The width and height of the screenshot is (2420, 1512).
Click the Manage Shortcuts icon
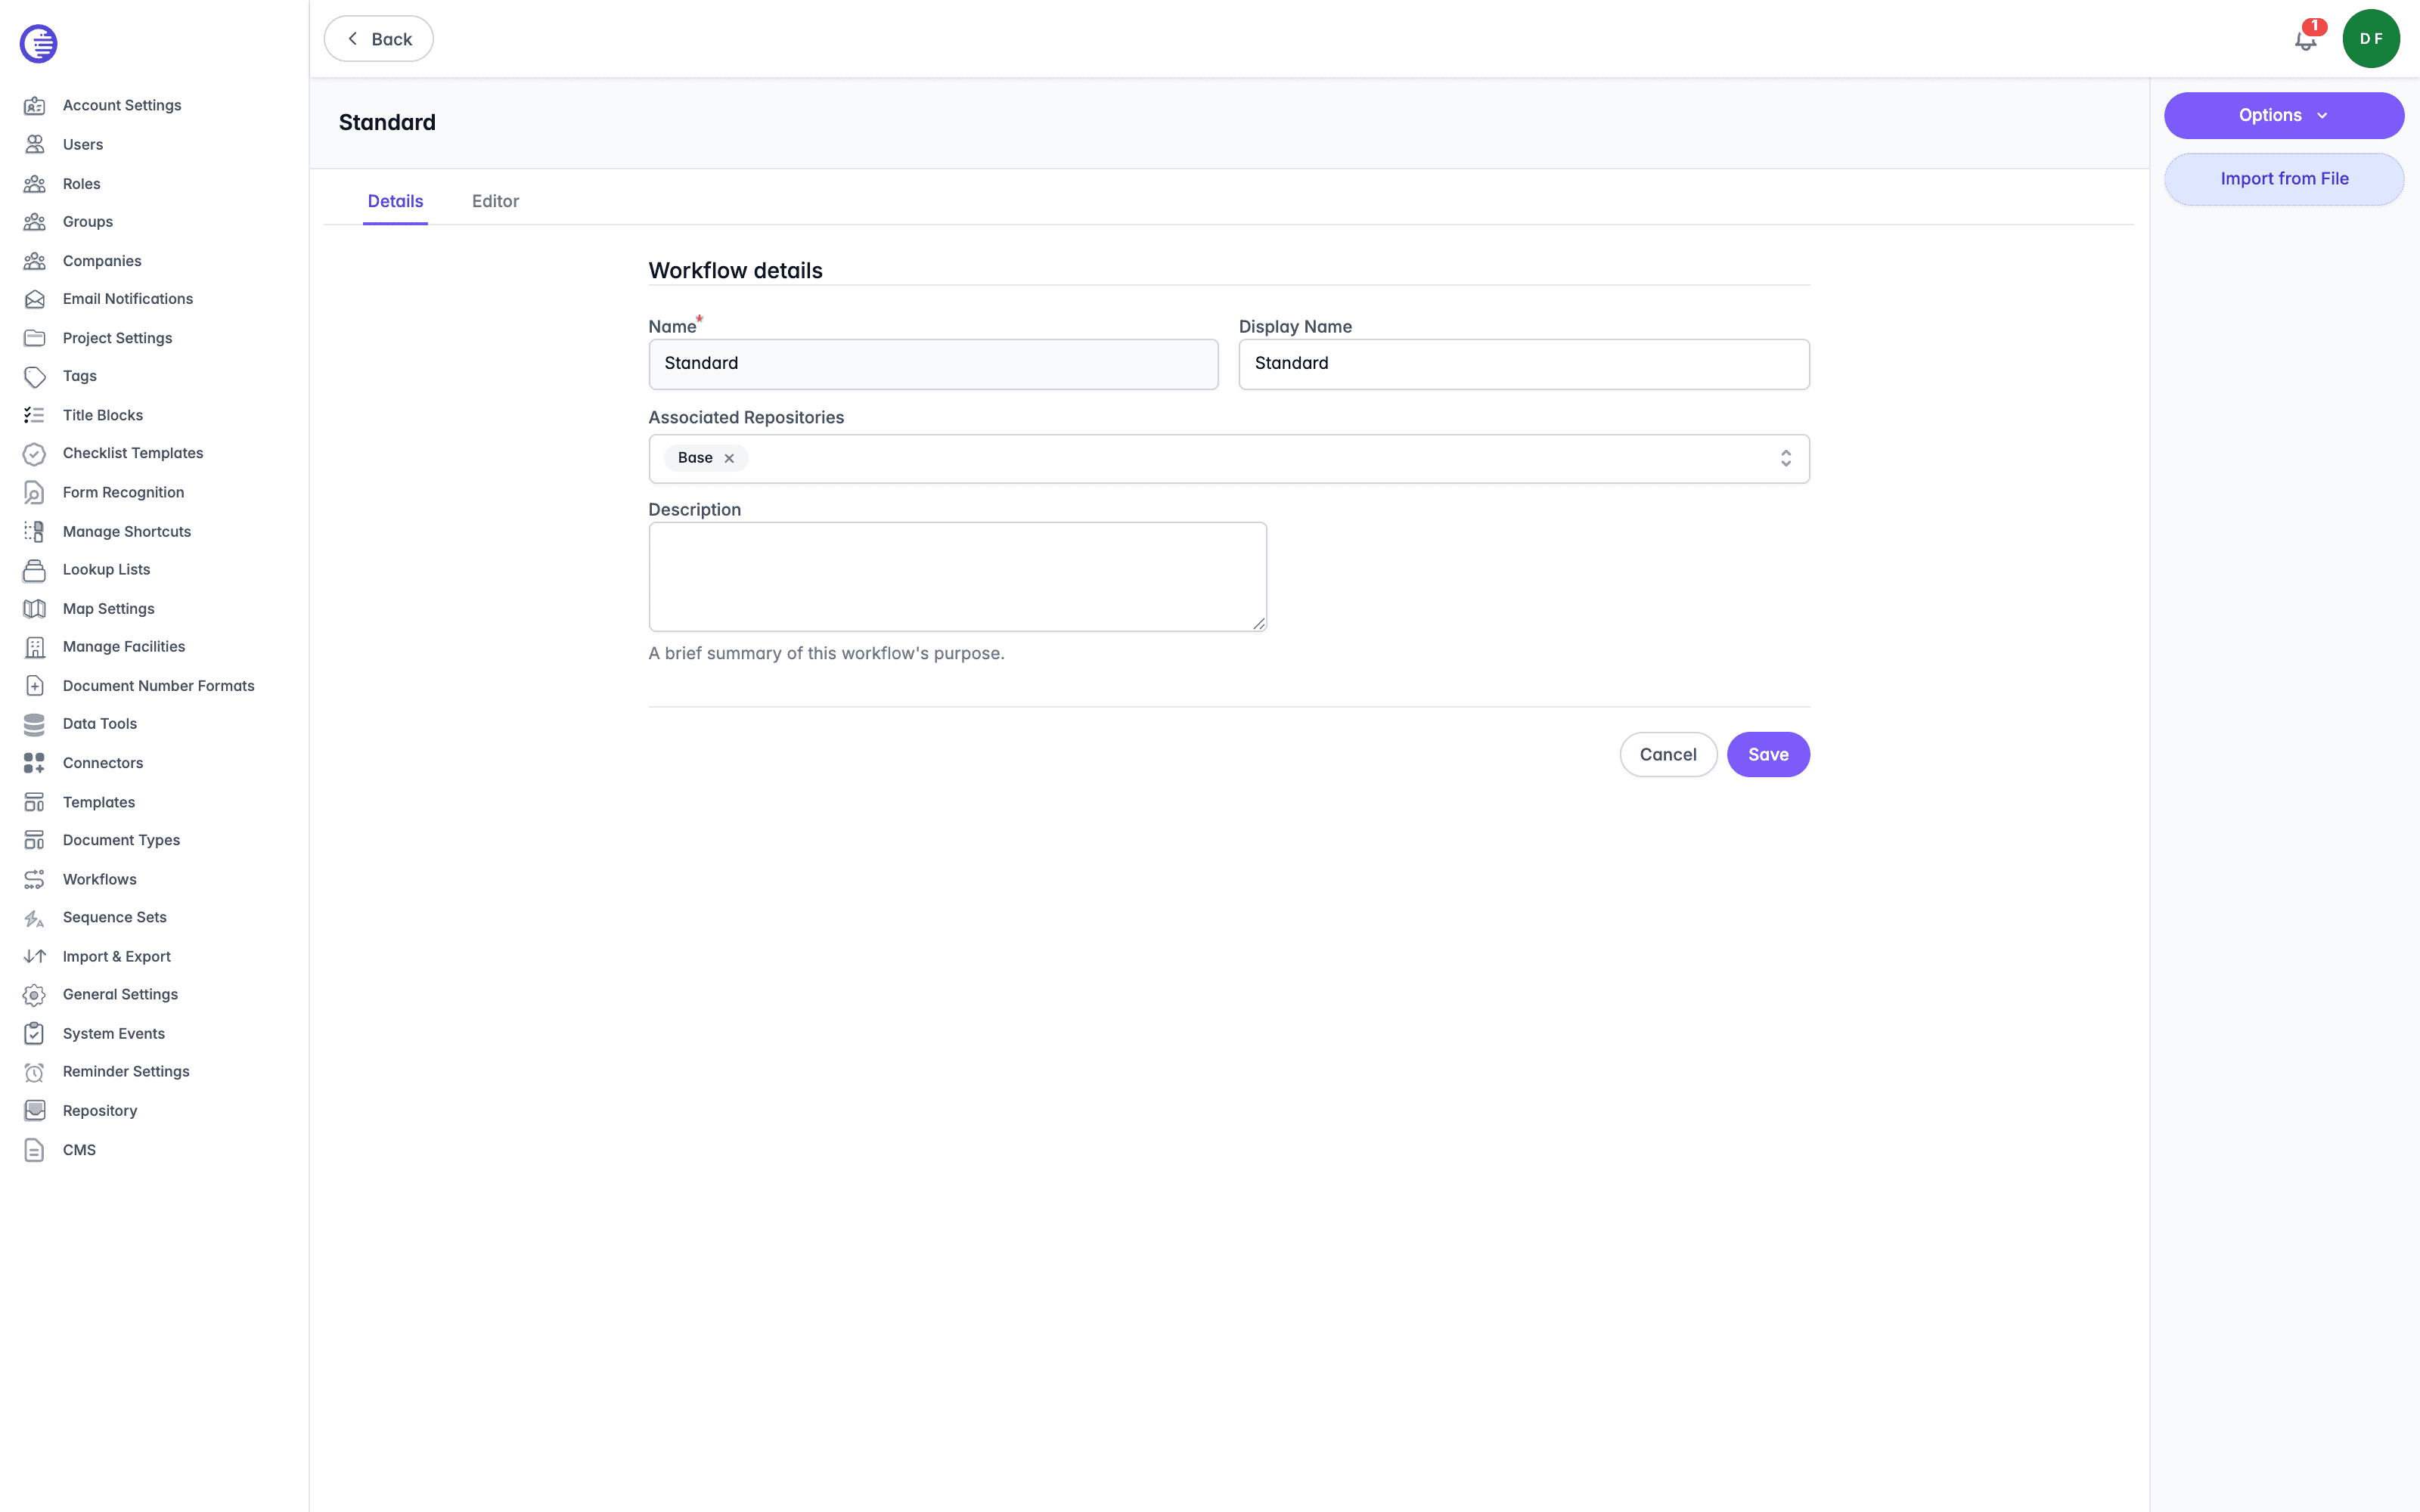click(34, 531)
